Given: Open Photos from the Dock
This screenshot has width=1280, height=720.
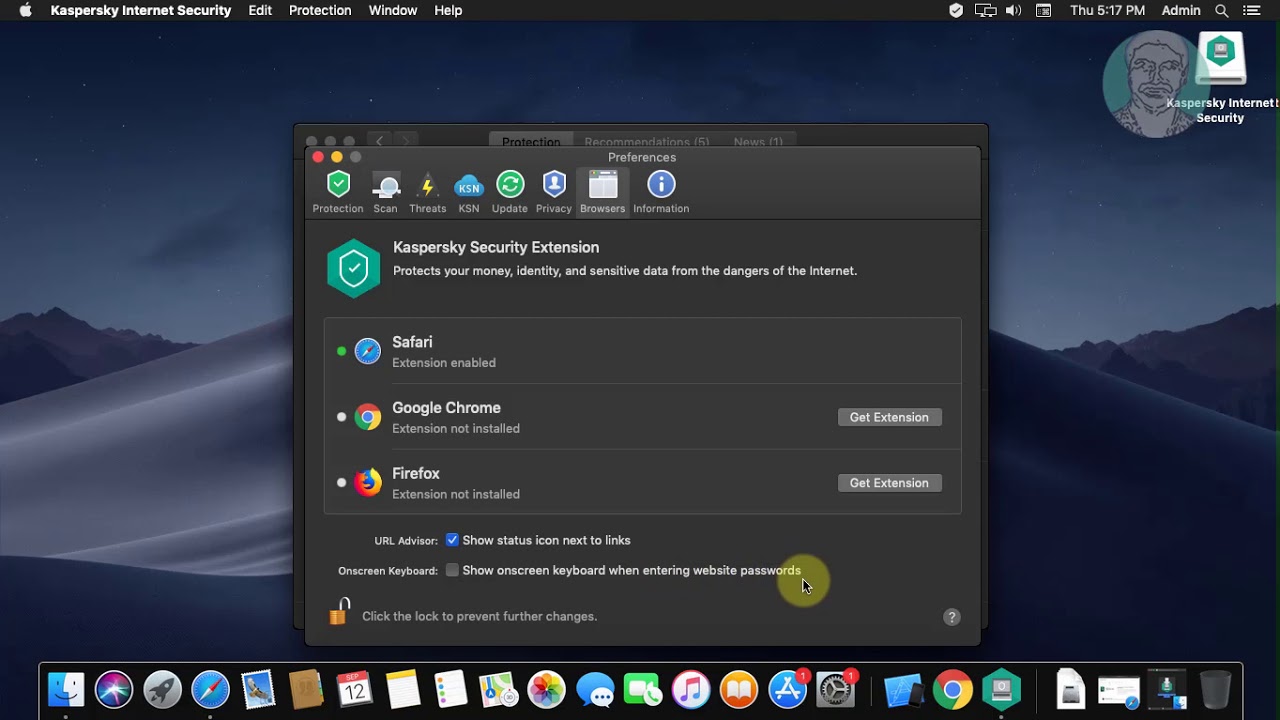Looking at the screenshot, I should [x=546, y=689].
